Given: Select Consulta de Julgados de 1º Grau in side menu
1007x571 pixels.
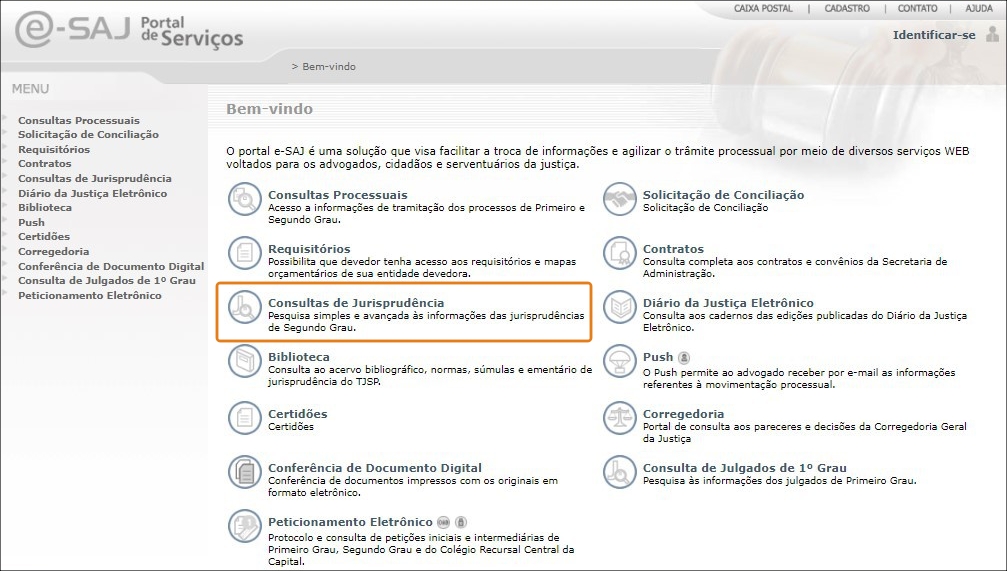Looking at the screenshot, I should (x=107, y=280).
